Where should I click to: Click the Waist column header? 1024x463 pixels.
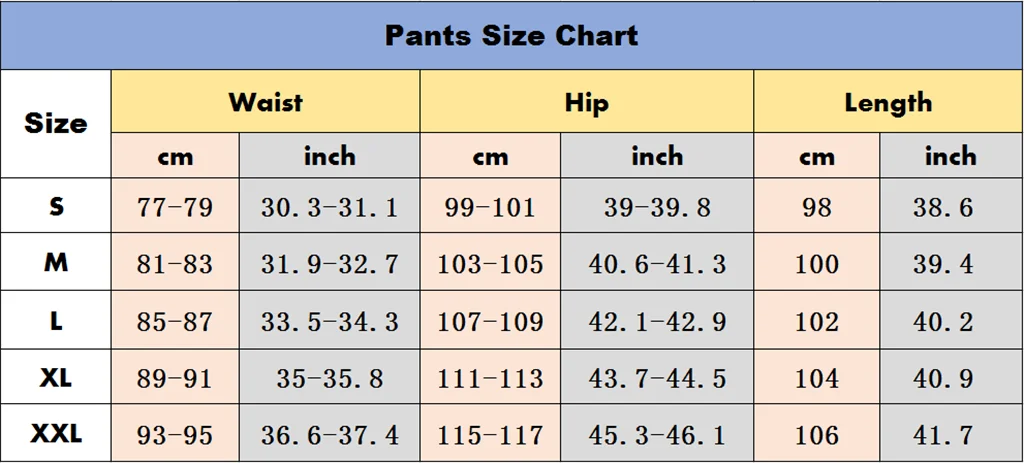(x=265, y=102)
